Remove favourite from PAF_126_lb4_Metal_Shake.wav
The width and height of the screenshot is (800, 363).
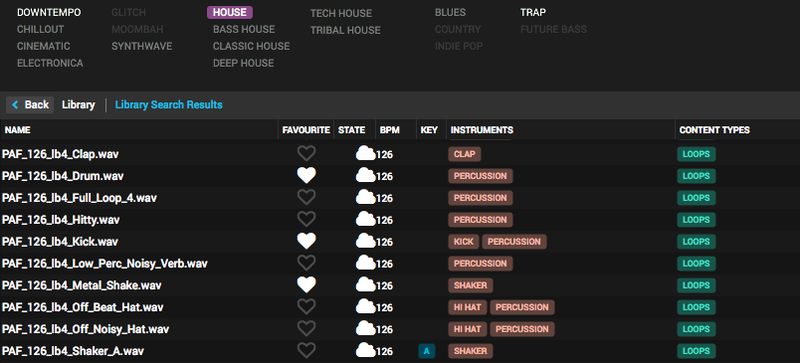(x=306, y=285)
